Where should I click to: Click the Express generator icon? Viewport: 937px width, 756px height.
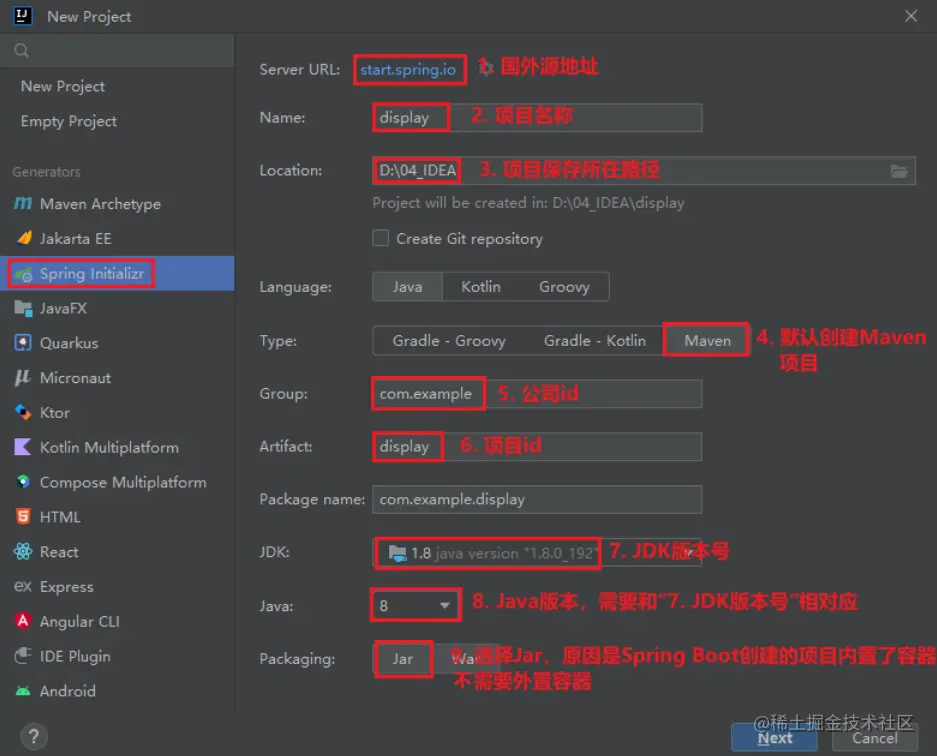(x=23, y=586)
